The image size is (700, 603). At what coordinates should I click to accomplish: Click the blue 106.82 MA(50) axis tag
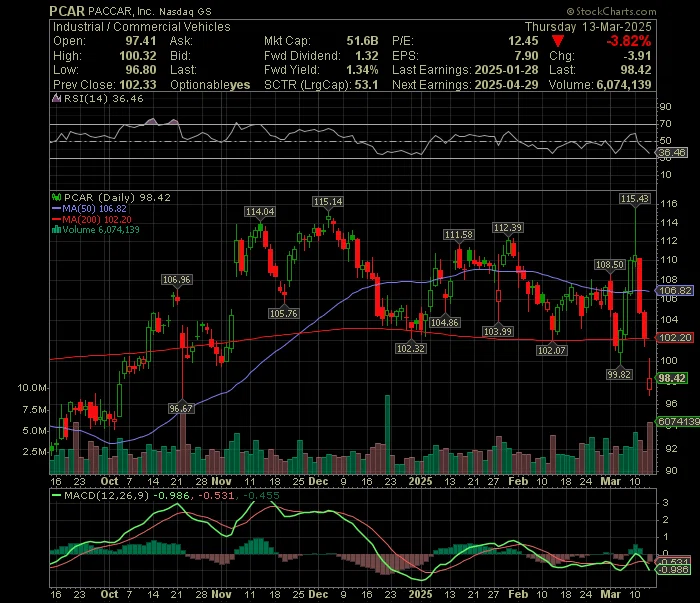click(674, 291)
